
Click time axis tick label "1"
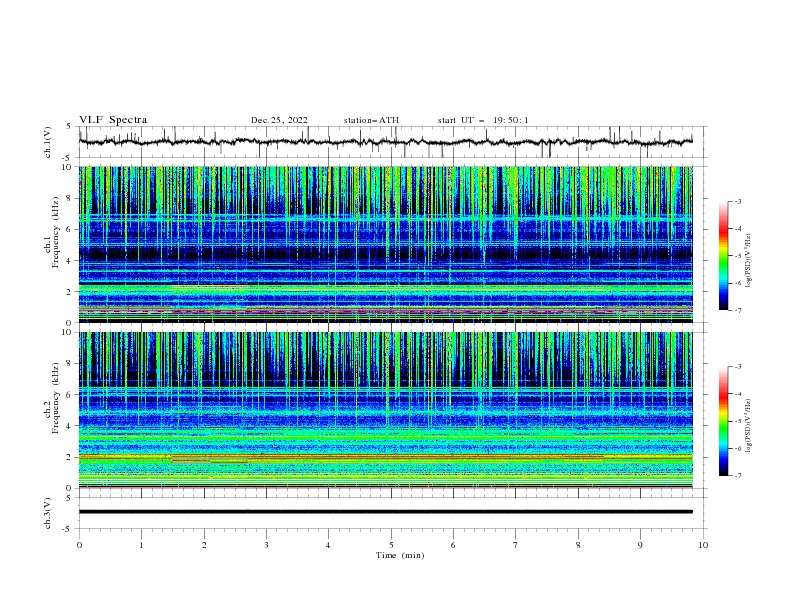tap(141, 545)
